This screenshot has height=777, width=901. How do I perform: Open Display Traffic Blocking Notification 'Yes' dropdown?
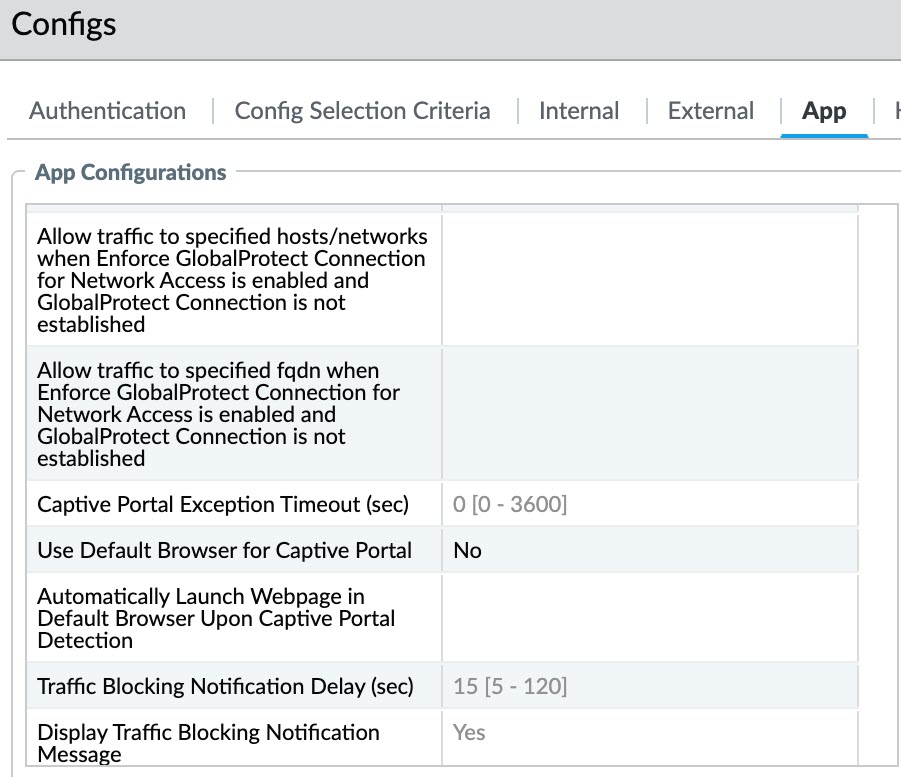649,733
